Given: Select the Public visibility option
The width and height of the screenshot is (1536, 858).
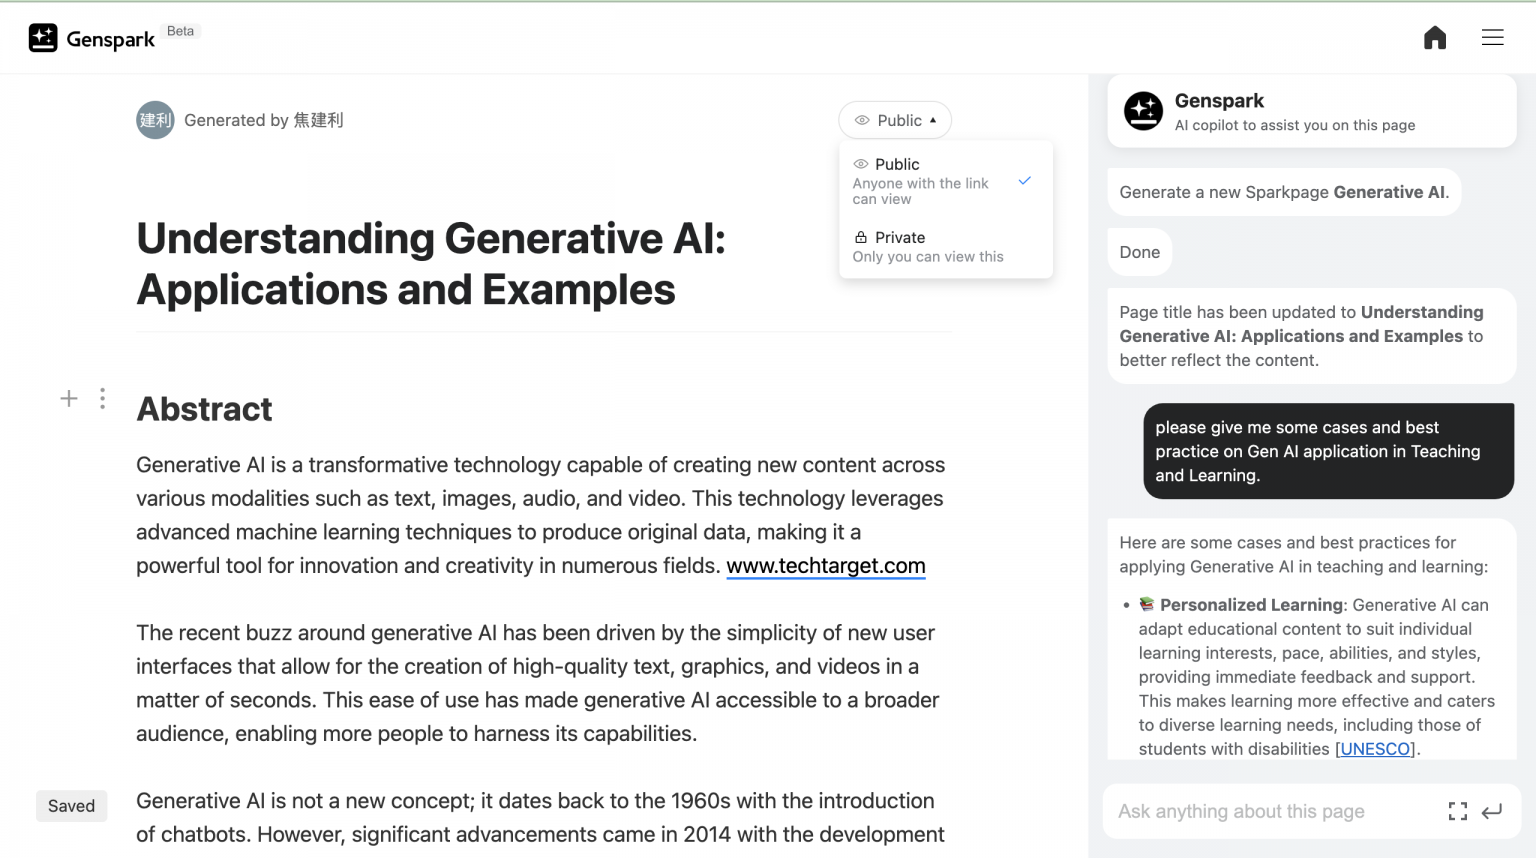Looking at the screenshot, I should point(920,180).
